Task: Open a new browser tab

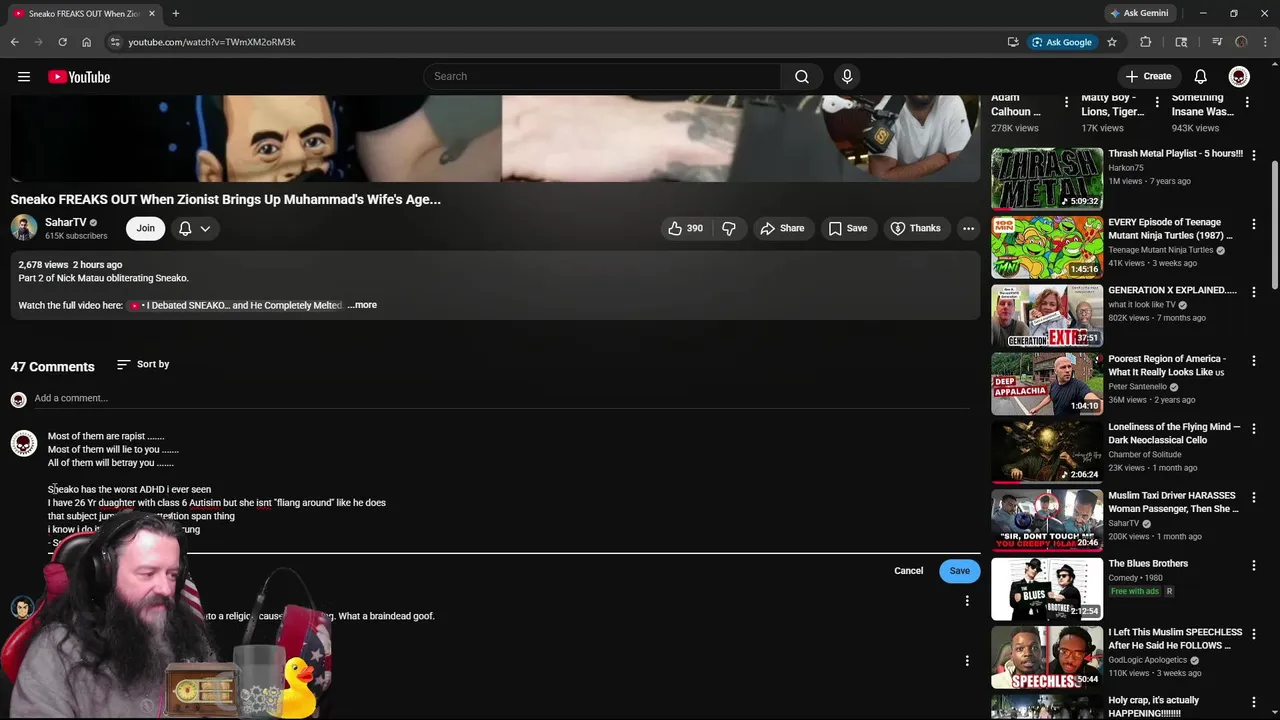Action: (x=176, y=14)
